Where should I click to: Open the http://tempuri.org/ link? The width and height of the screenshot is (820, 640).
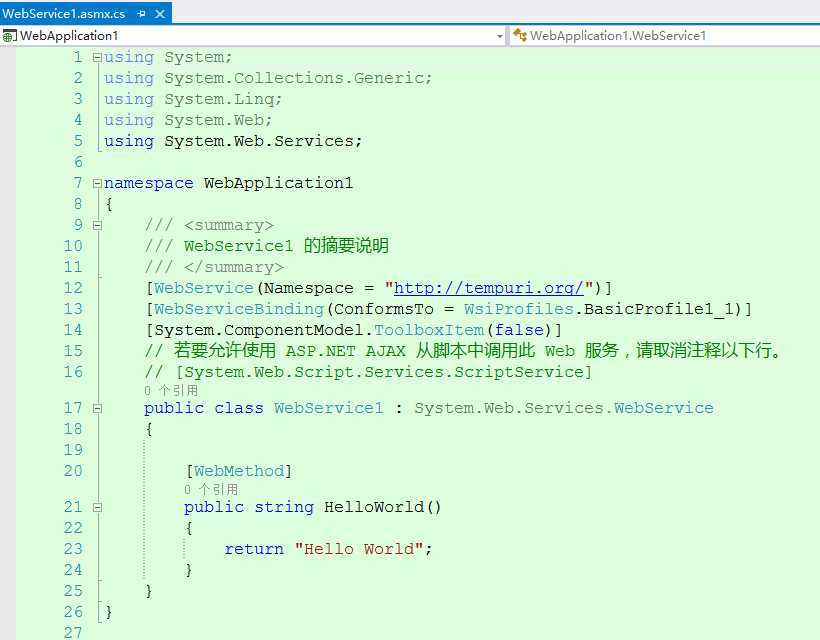(488, 288)
